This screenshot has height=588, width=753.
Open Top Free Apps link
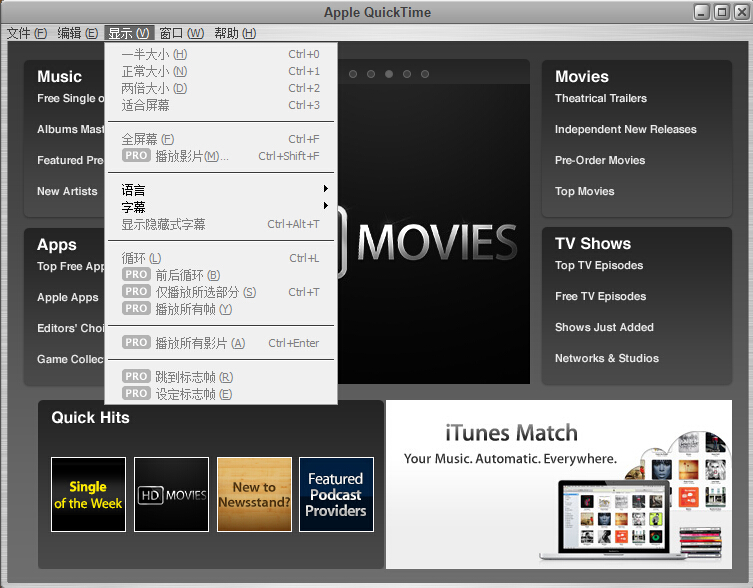pyautogui.click(x=71, y=266)
